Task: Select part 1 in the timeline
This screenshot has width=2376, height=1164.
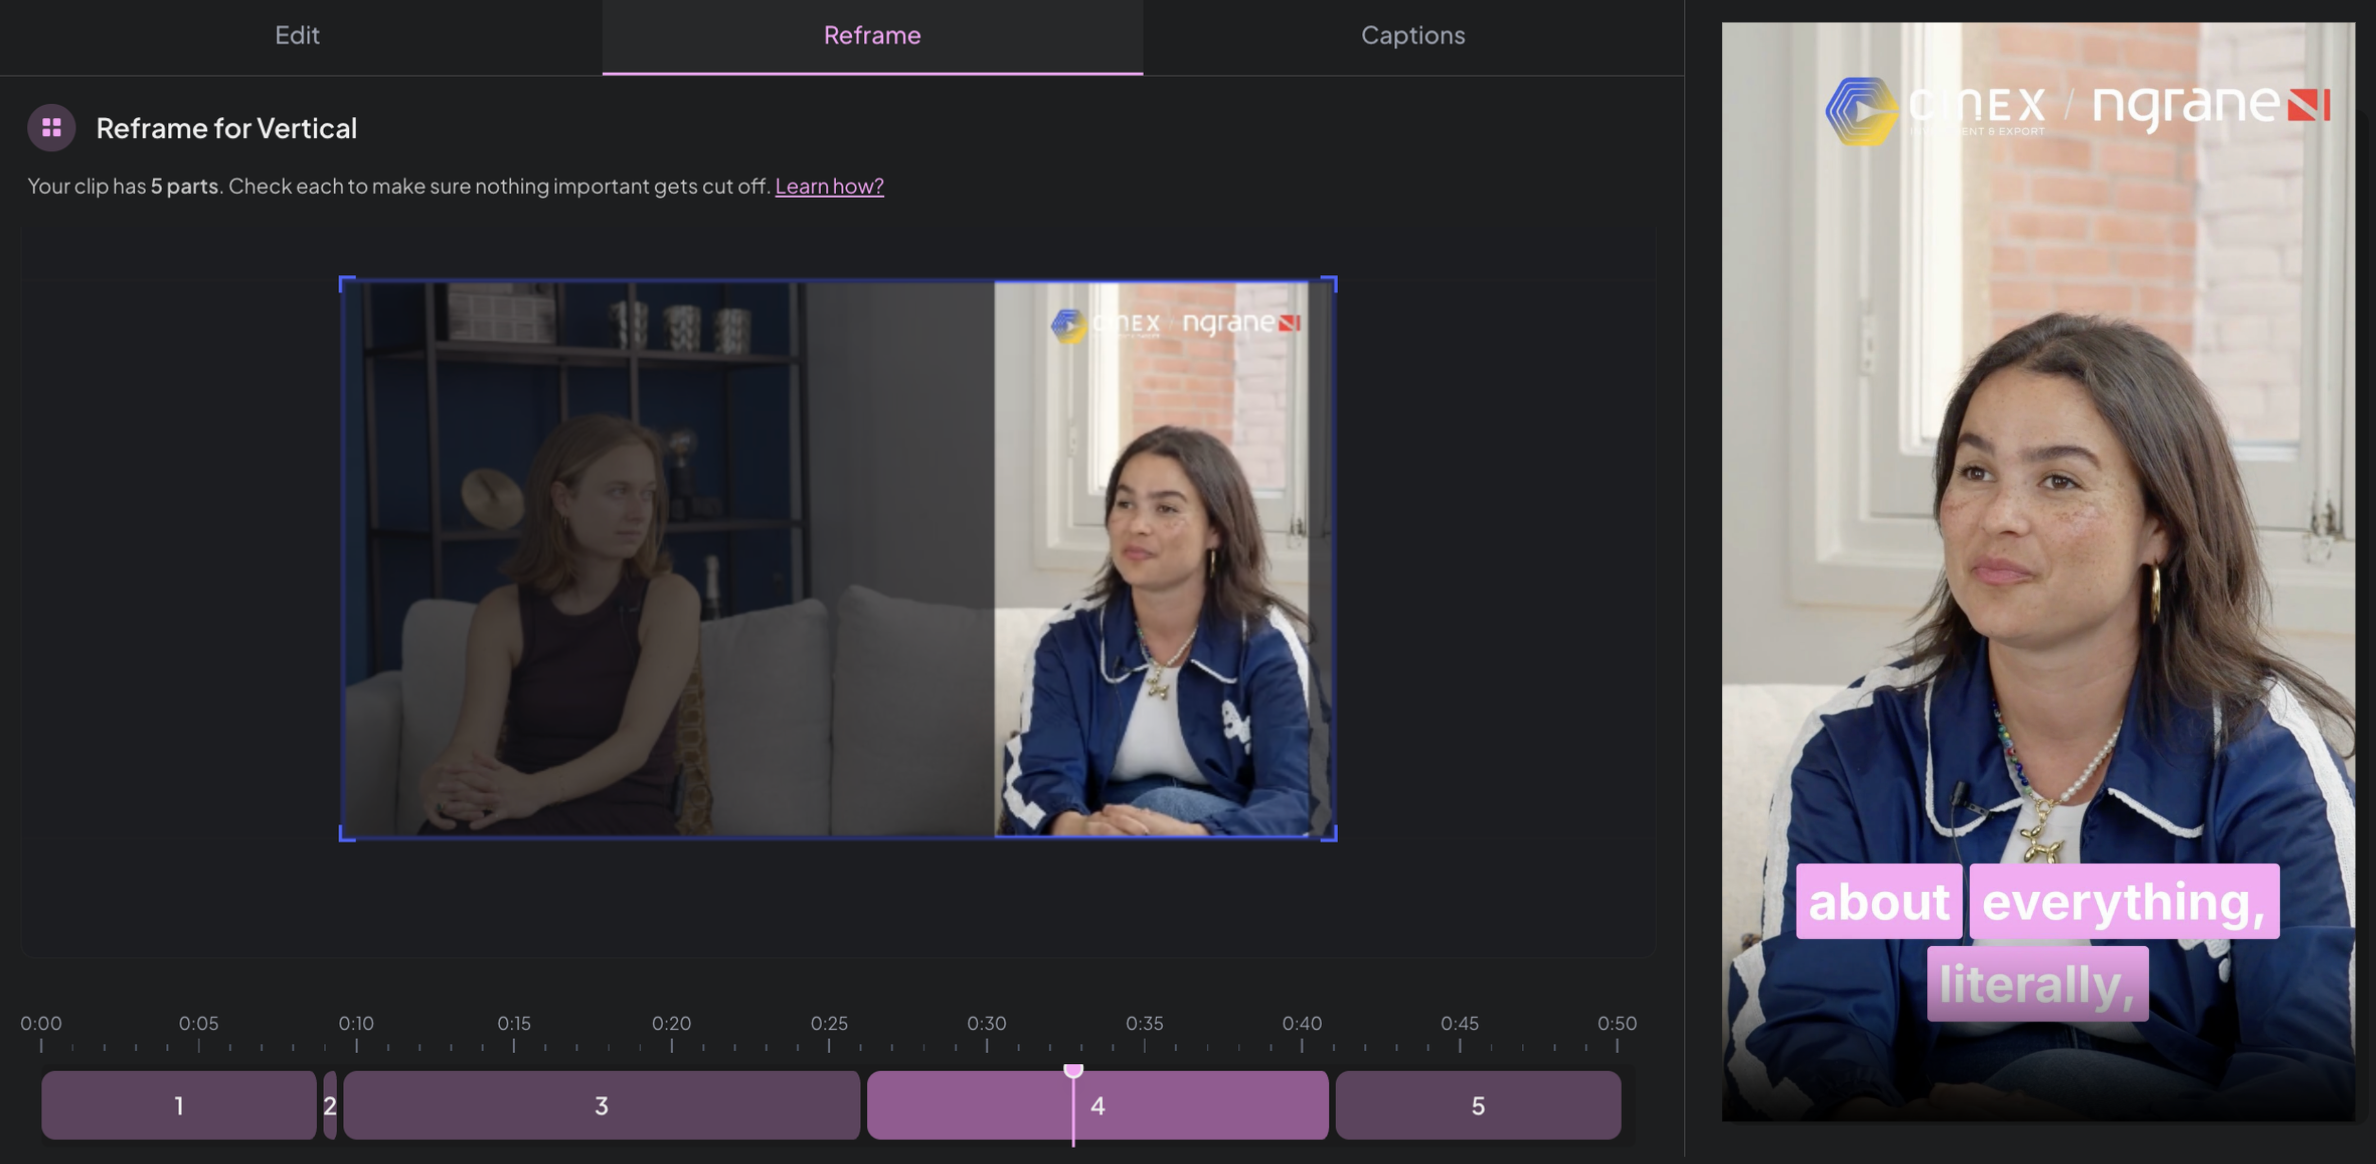Action: (179, 1105)
